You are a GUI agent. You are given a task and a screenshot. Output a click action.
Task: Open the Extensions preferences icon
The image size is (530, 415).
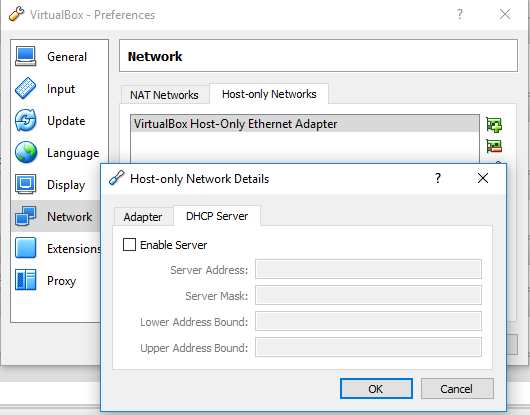pyautogui.click(x=25, y=248)
